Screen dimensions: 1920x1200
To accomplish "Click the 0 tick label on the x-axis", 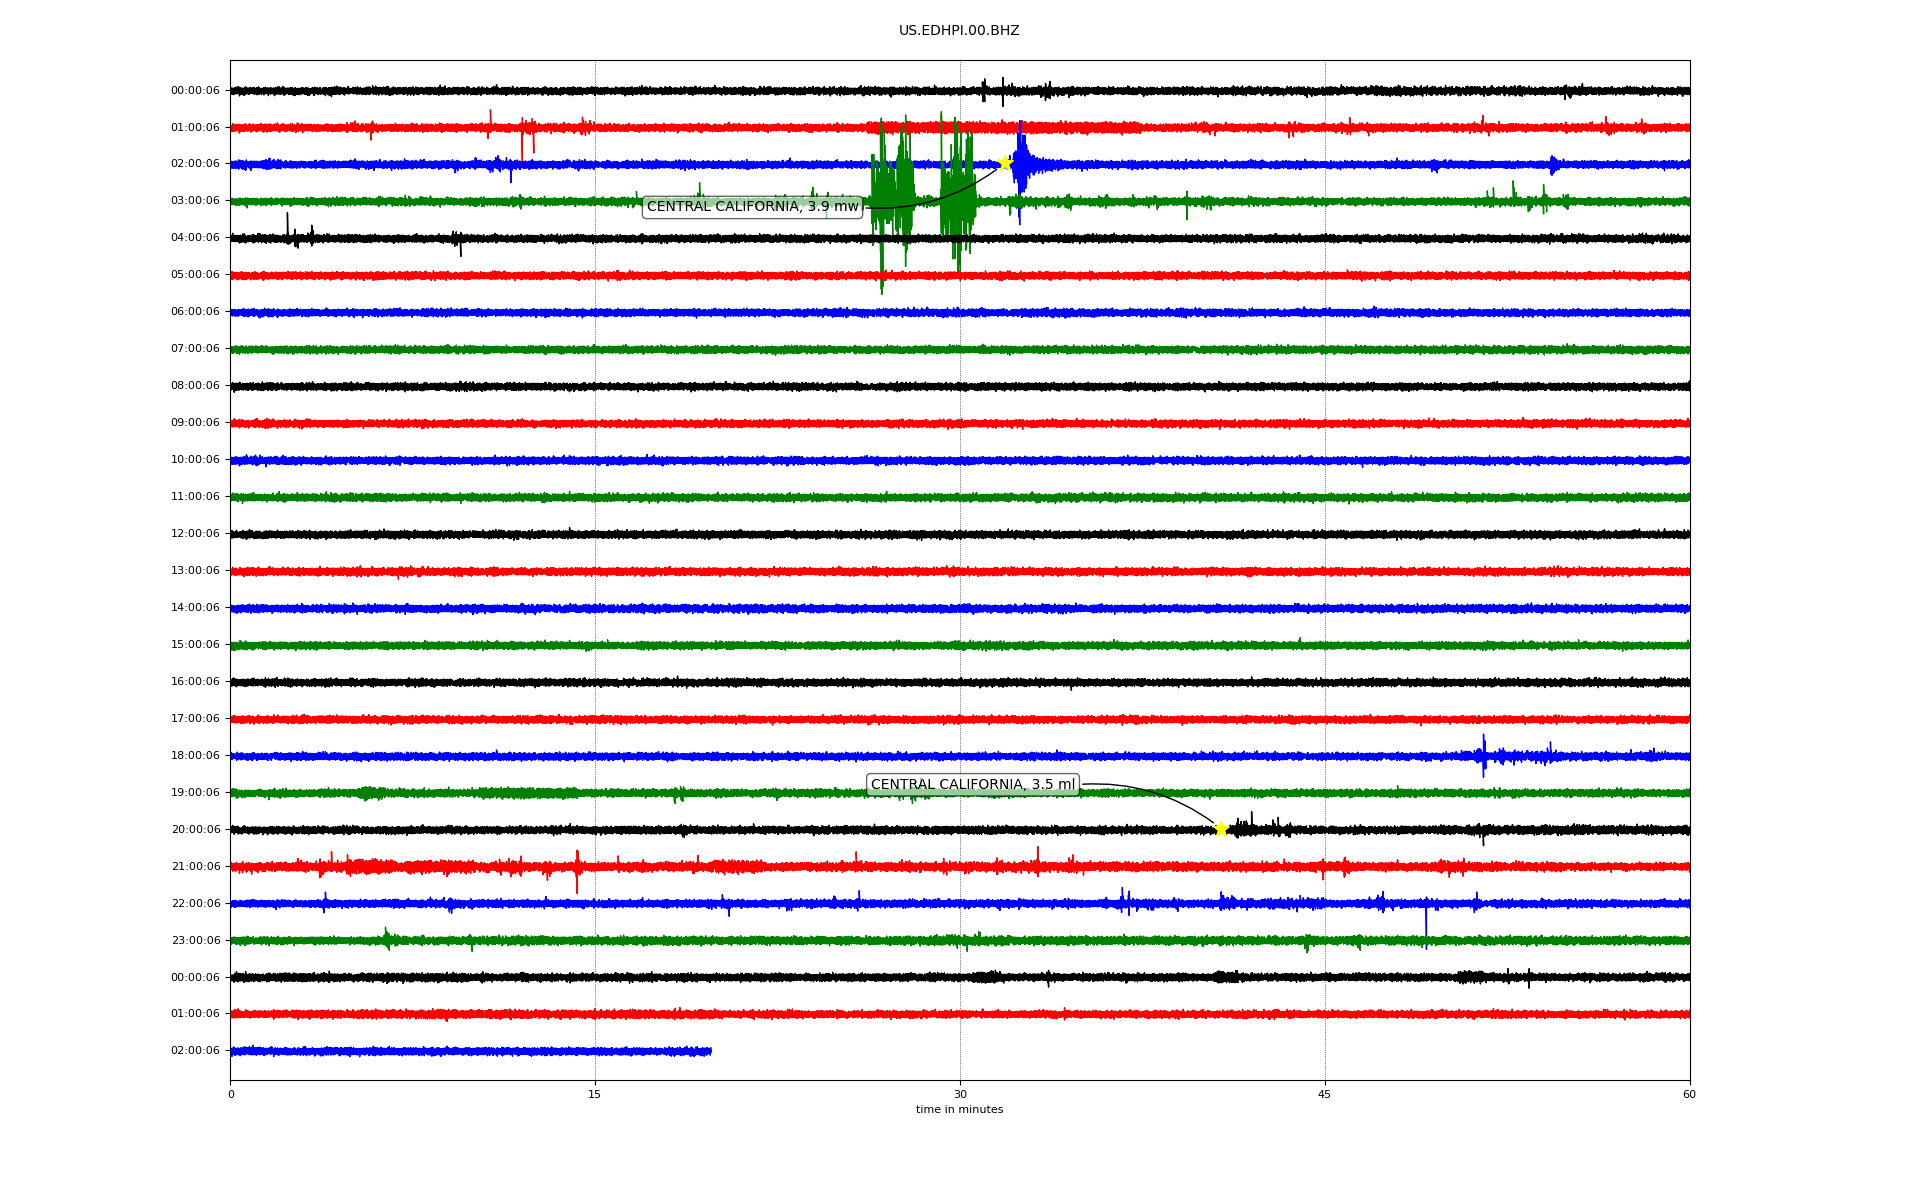I will click(x=231, y=1094).
